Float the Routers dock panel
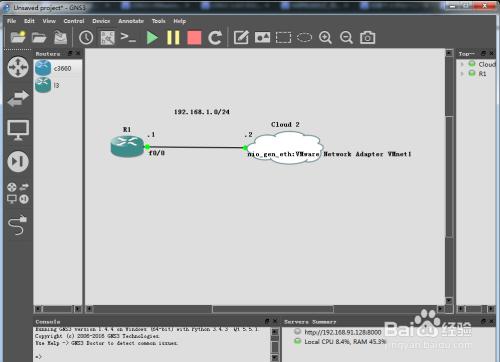This screenshot has width=500, height=362. 70,53
